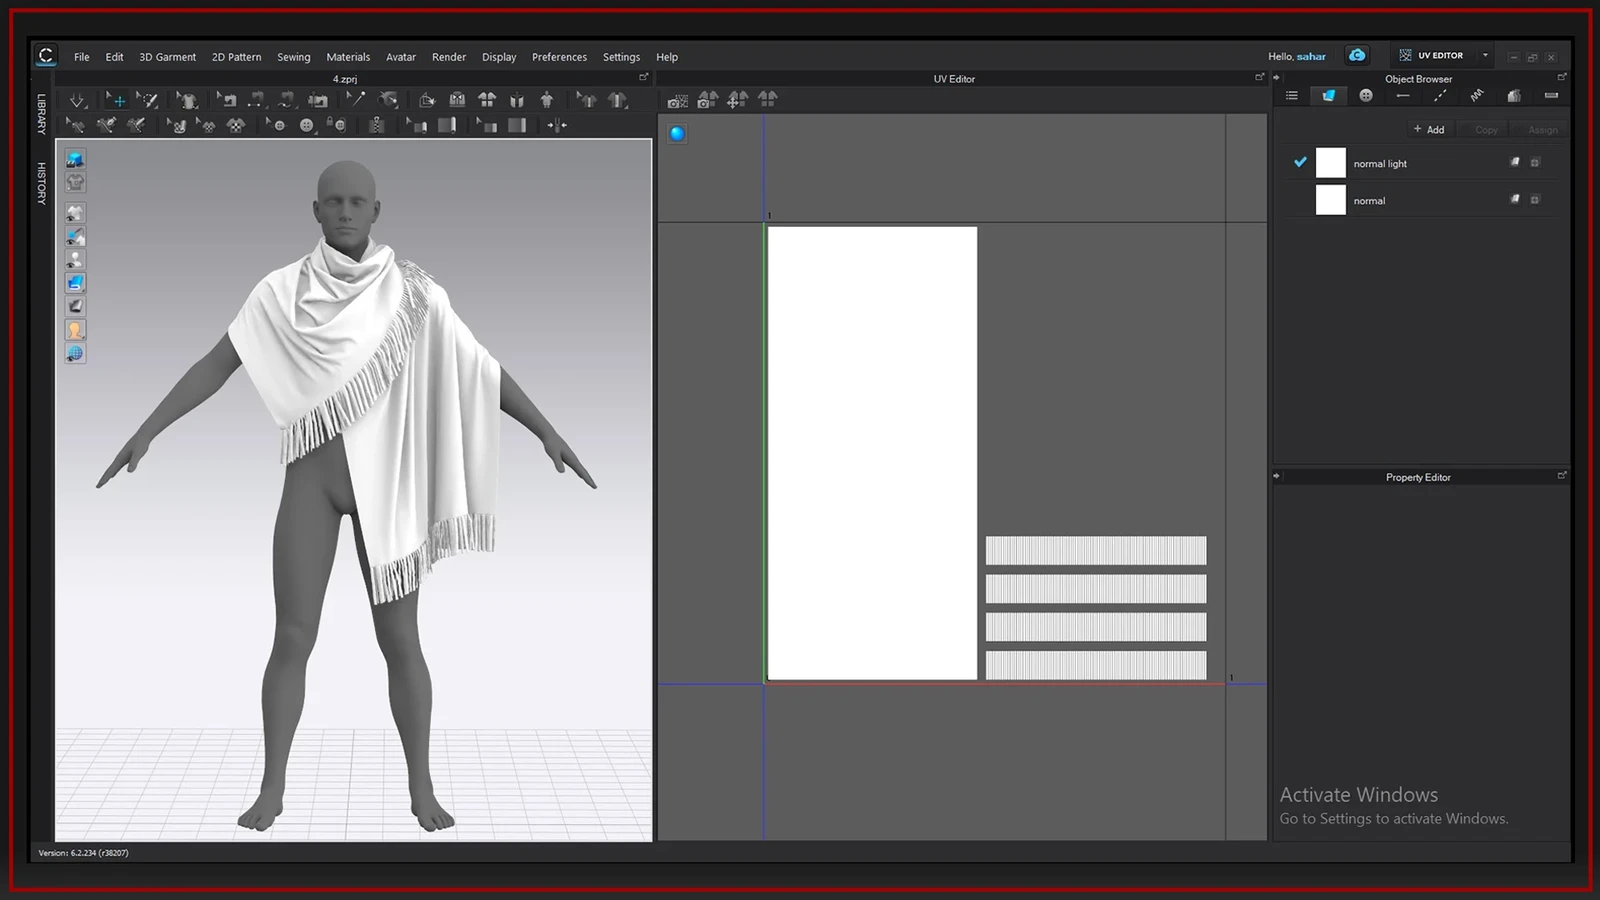Open the Buttonhole tab in Object Browser
The height and width of the screenshot is (900, 1600).
(1403, 96)
